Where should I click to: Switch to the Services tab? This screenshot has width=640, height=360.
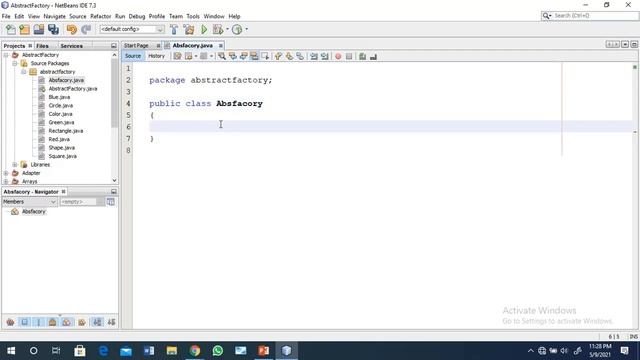coord(71,46)
